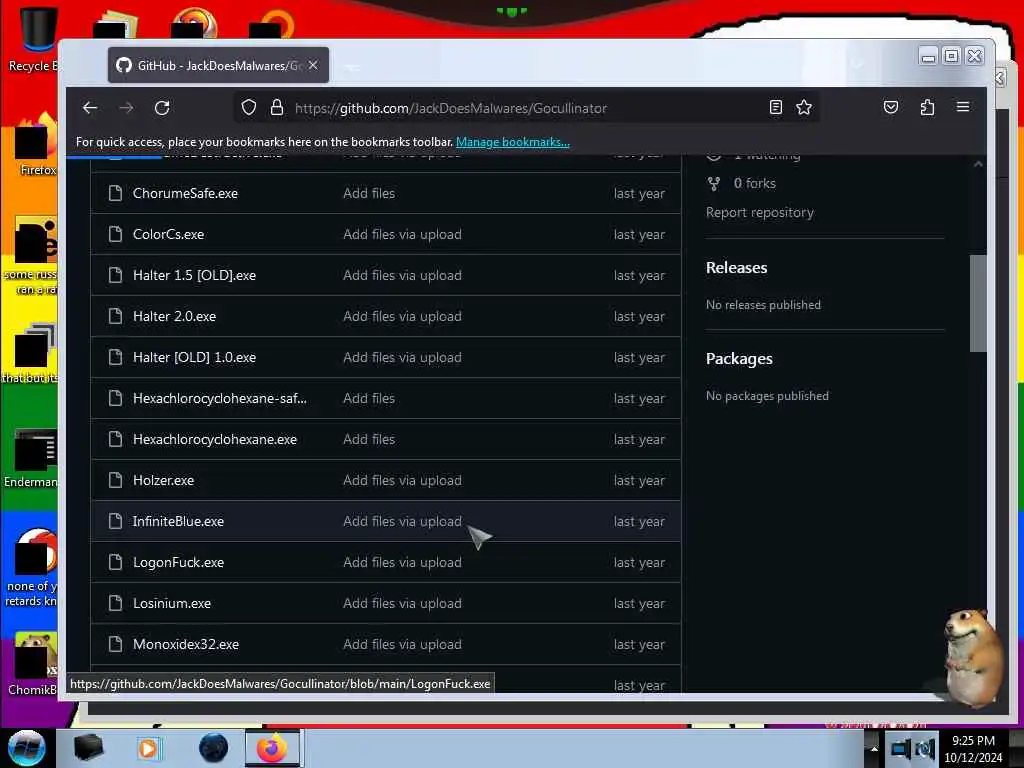Click the forks icon in the sidebar
This screenshot has height=768, width=1024.
[x=714, y=184]
